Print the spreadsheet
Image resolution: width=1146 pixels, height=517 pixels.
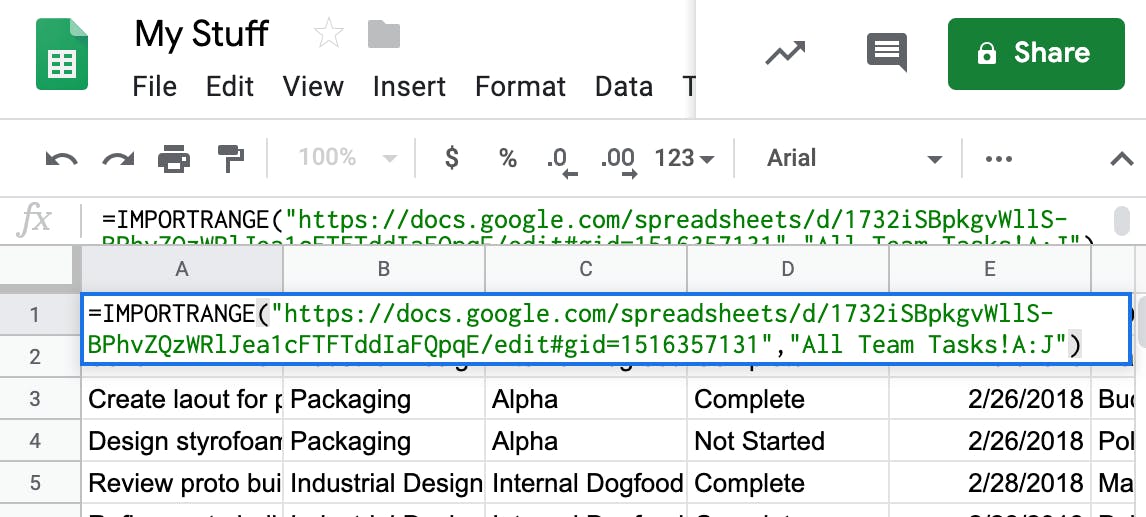pos(174,158)
